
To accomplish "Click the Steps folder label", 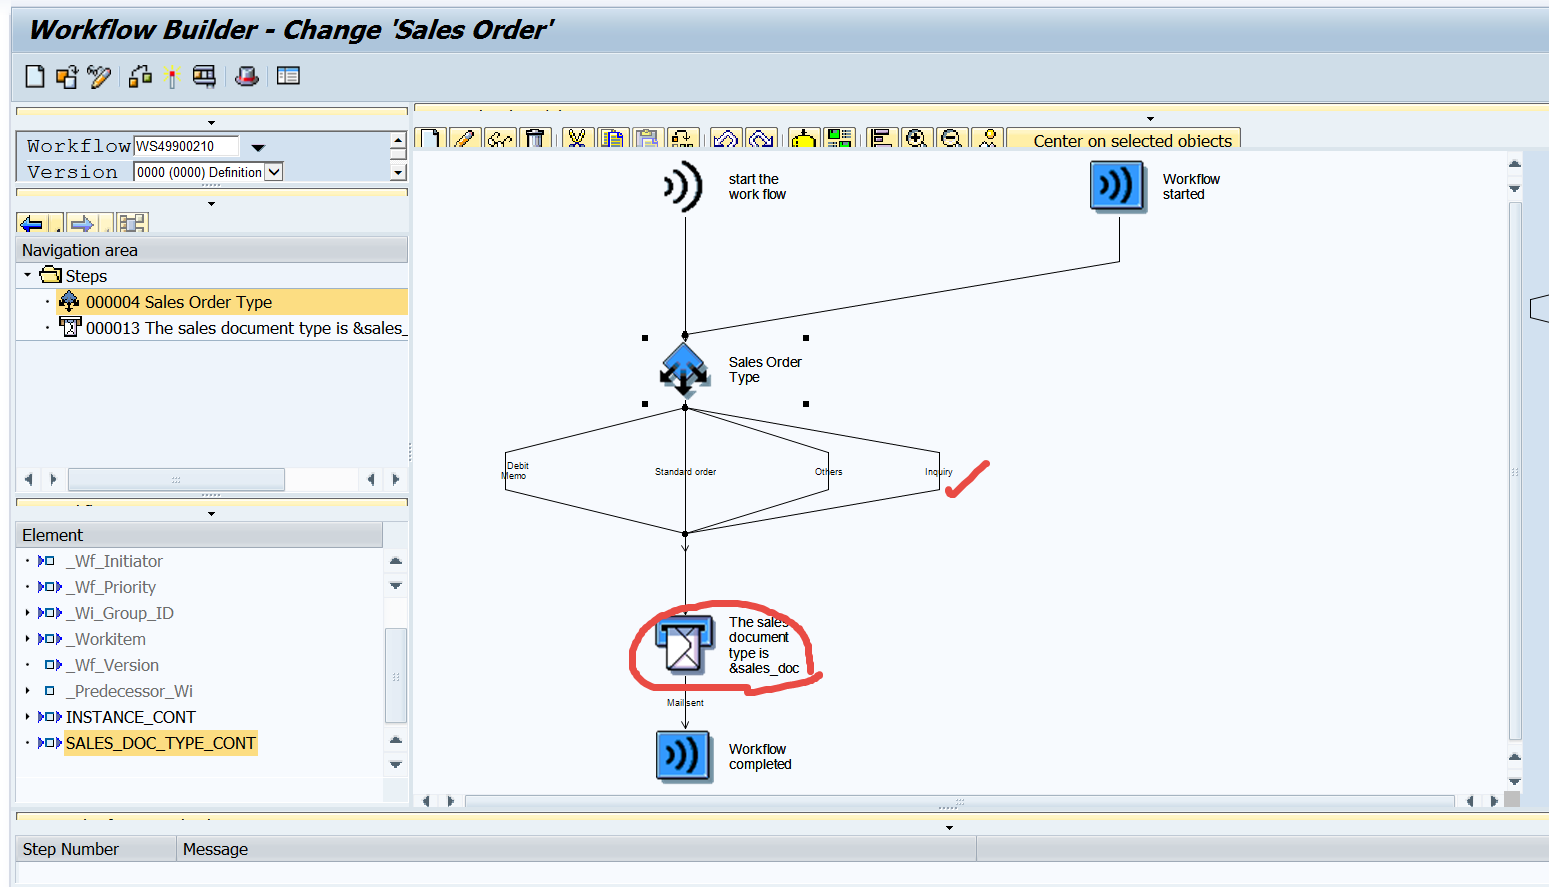I will [x=86, y=276].
